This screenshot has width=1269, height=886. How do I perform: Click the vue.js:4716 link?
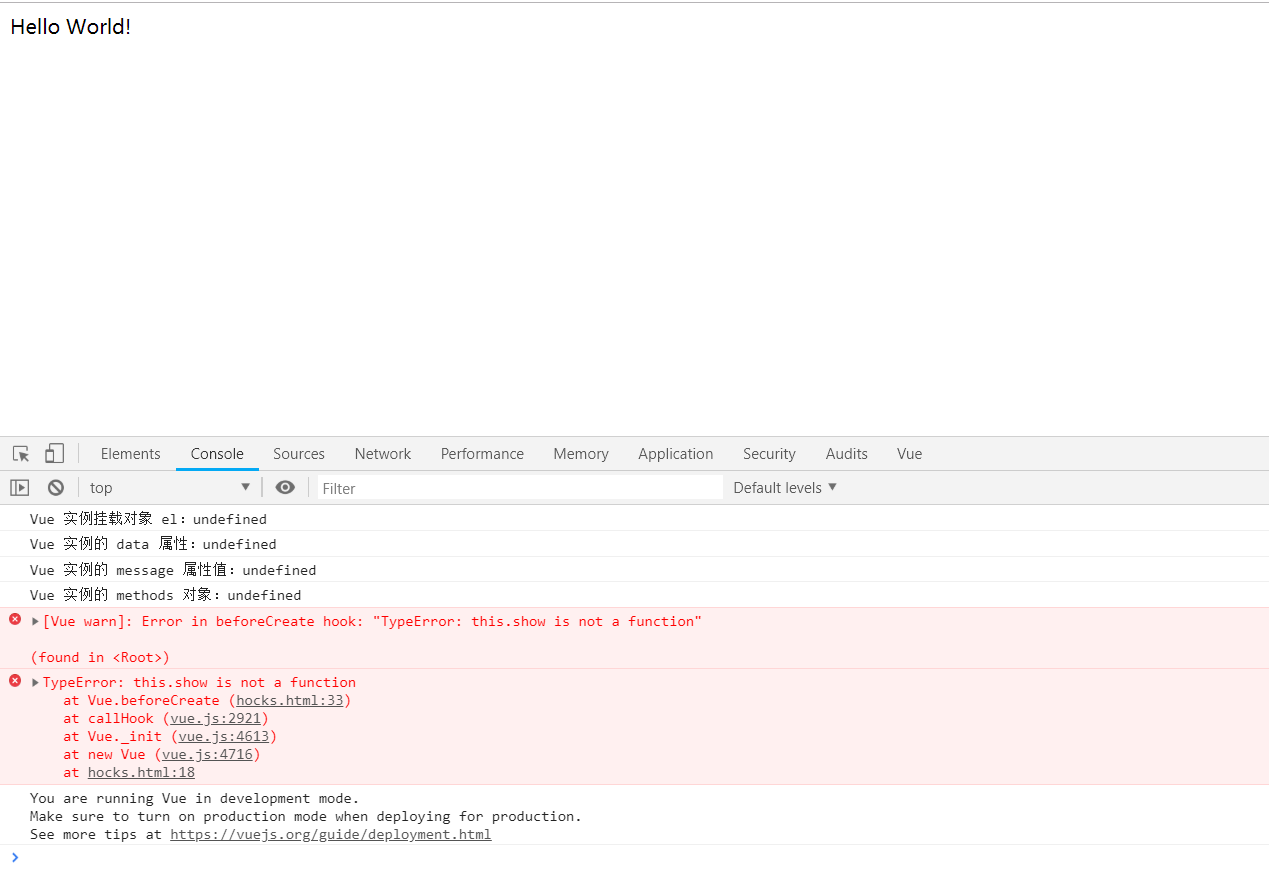pos(207,755)
